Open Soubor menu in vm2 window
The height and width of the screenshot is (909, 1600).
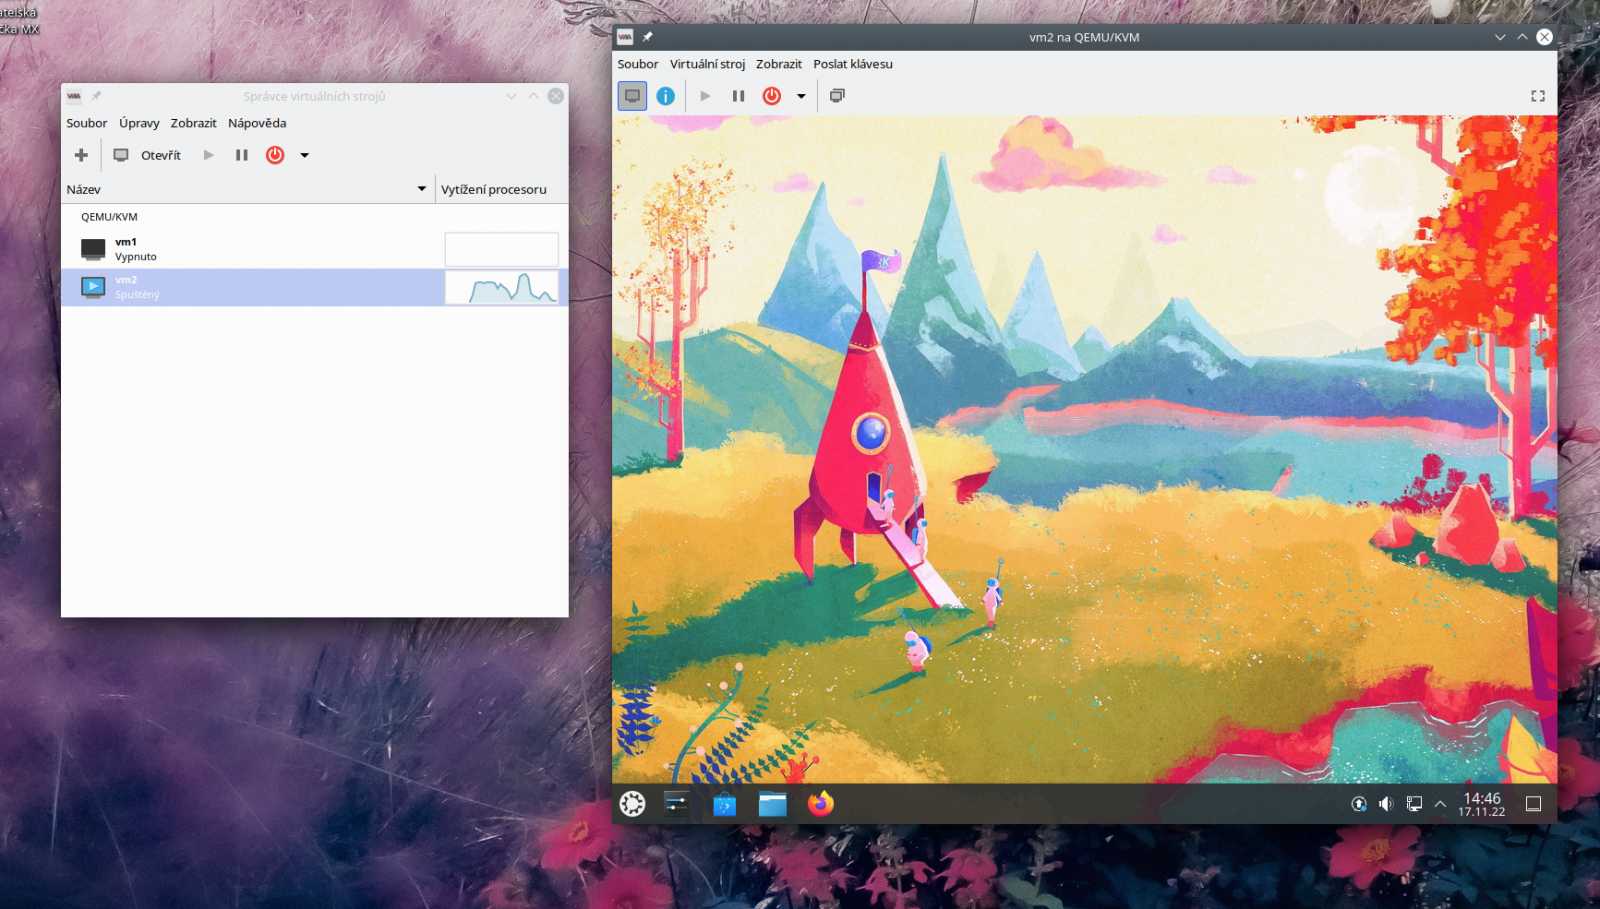tap(638, 64)
